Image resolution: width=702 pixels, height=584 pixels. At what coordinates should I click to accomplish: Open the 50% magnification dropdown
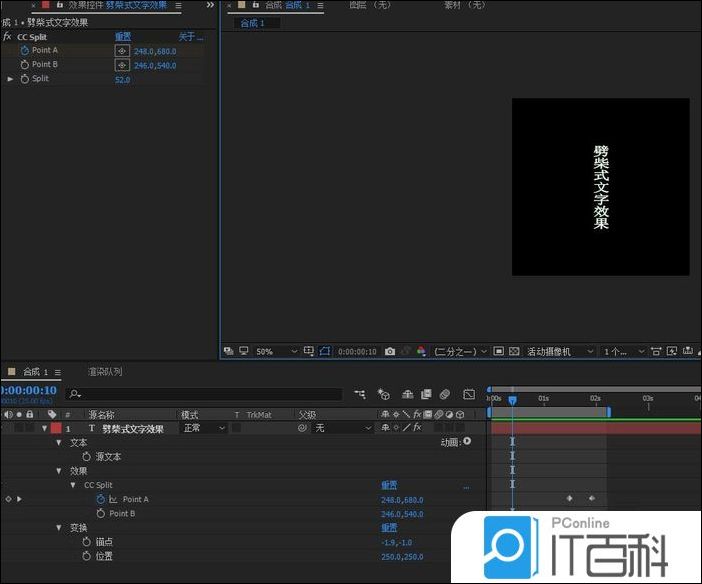[x=276, y=352]
